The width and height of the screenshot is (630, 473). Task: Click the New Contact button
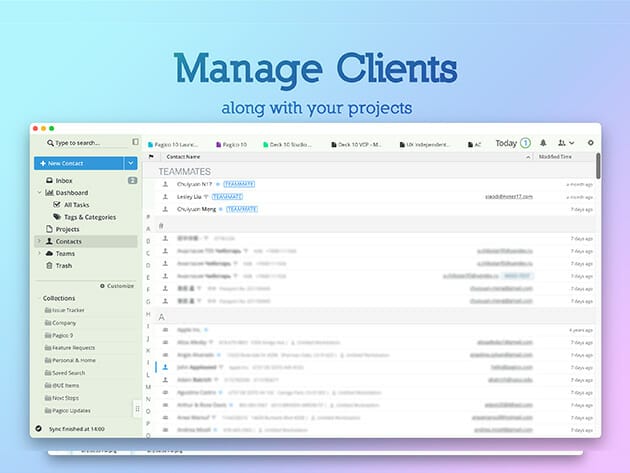(x=78, y=163)
